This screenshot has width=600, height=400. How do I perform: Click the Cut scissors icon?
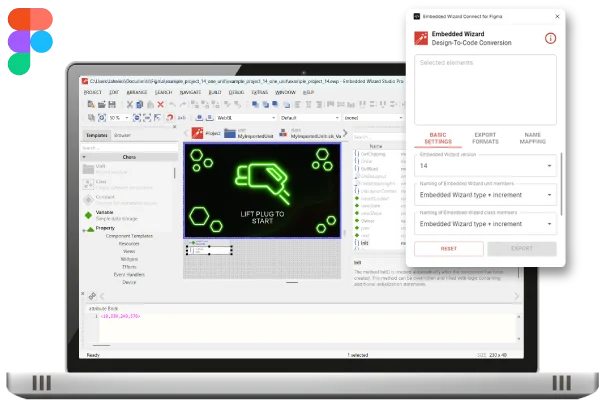tap(130, 104)
